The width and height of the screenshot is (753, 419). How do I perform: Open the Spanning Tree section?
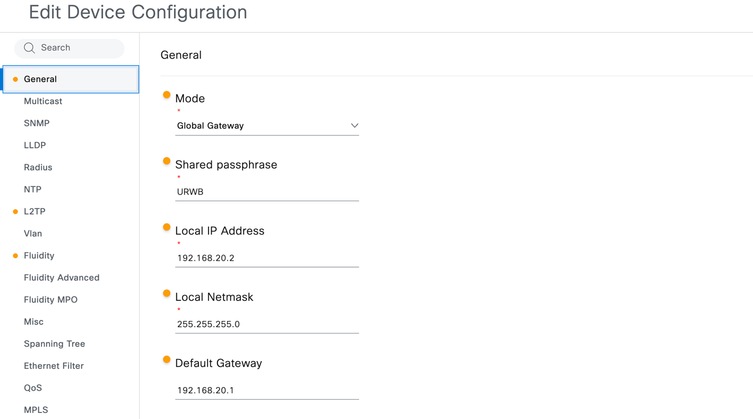[x=54, y=344]
